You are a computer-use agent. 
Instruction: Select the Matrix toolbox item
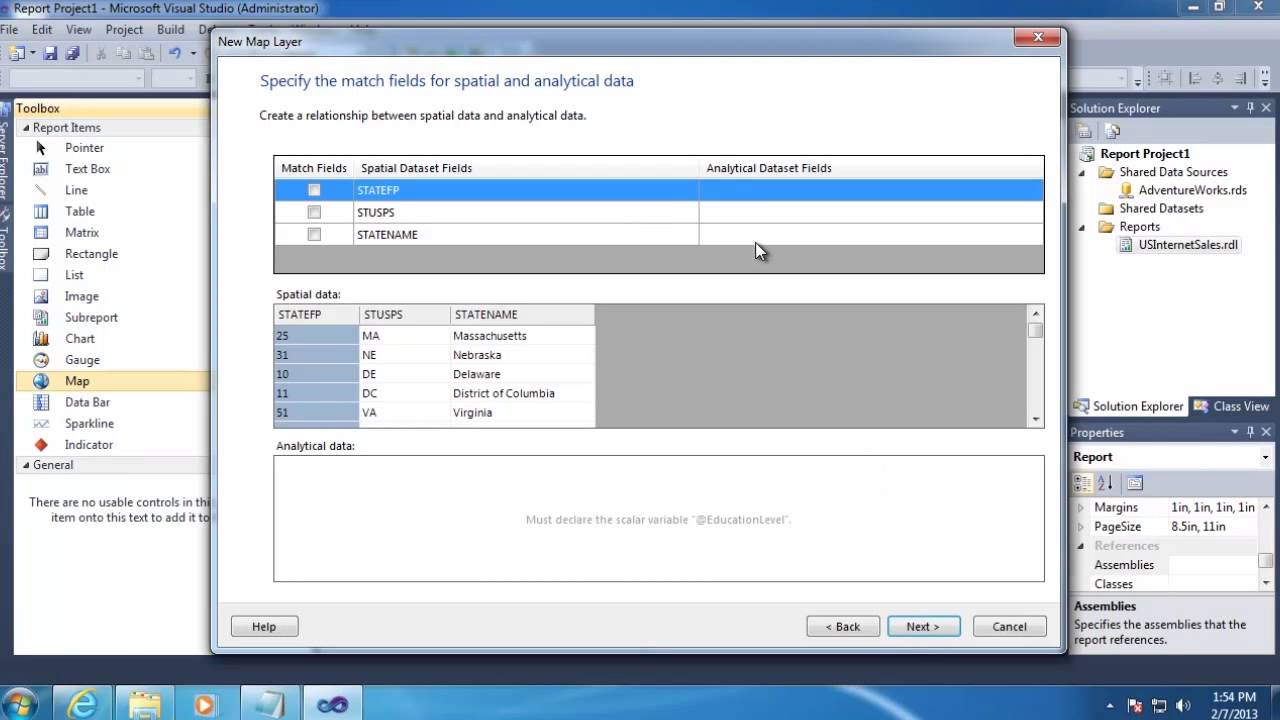[x=82, y=233]
